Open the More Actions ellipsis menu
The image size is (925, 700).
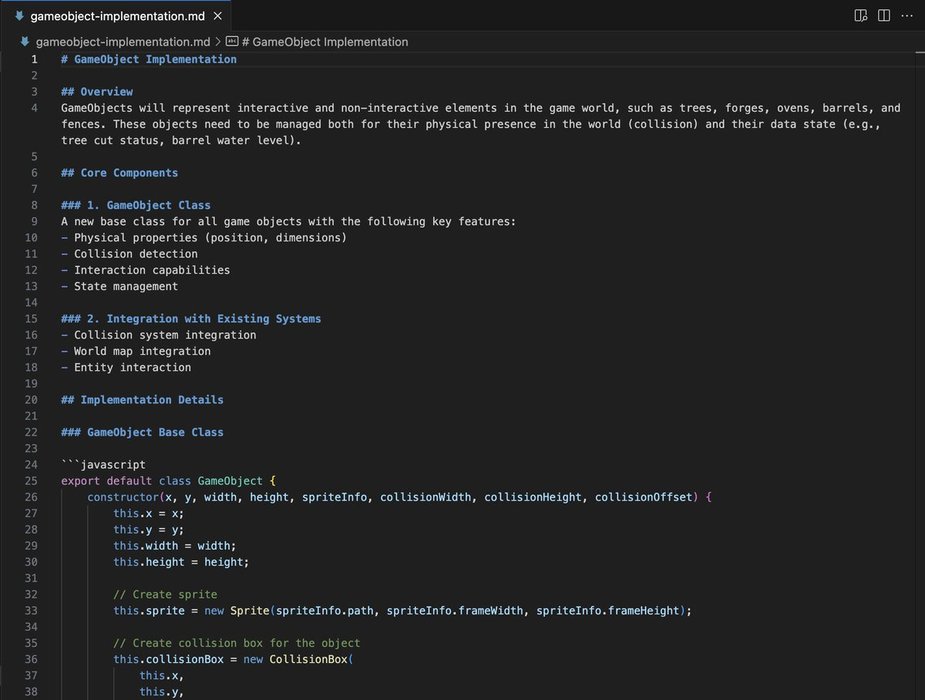pos(907,16)
